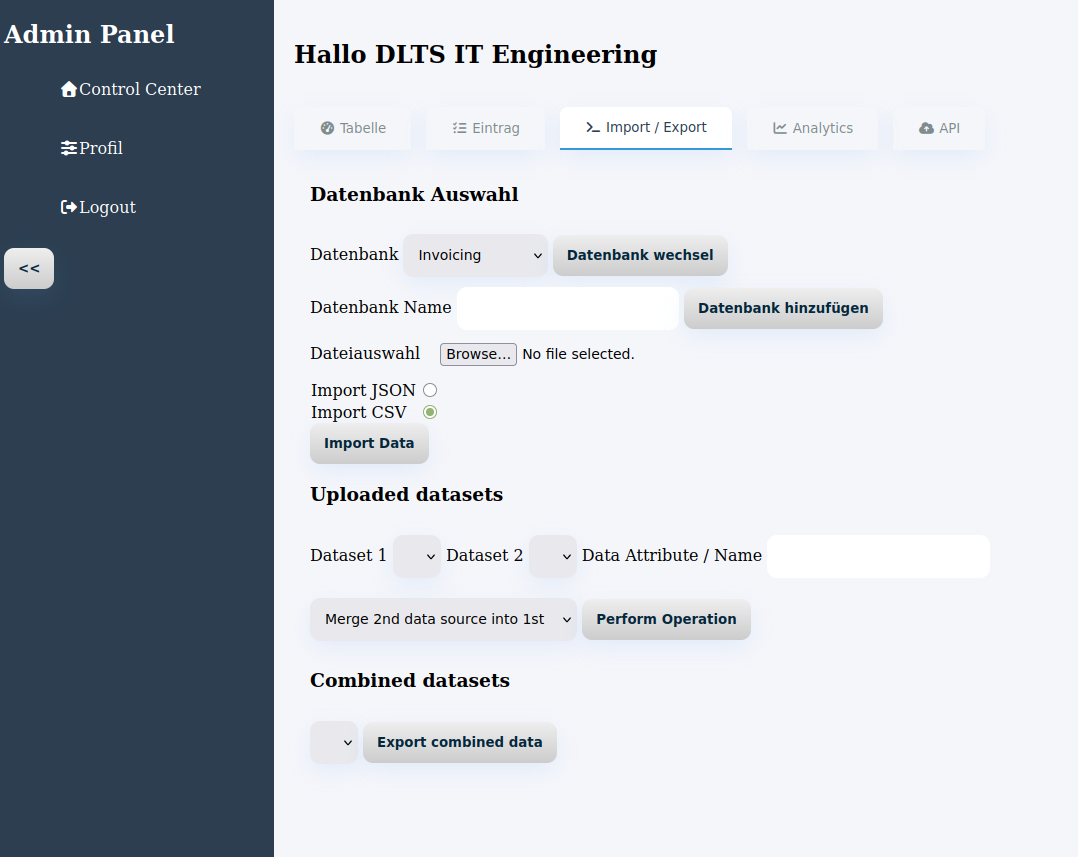Switch to the Tabelle tab
1078x857 pixels.
tap(353, 128)
